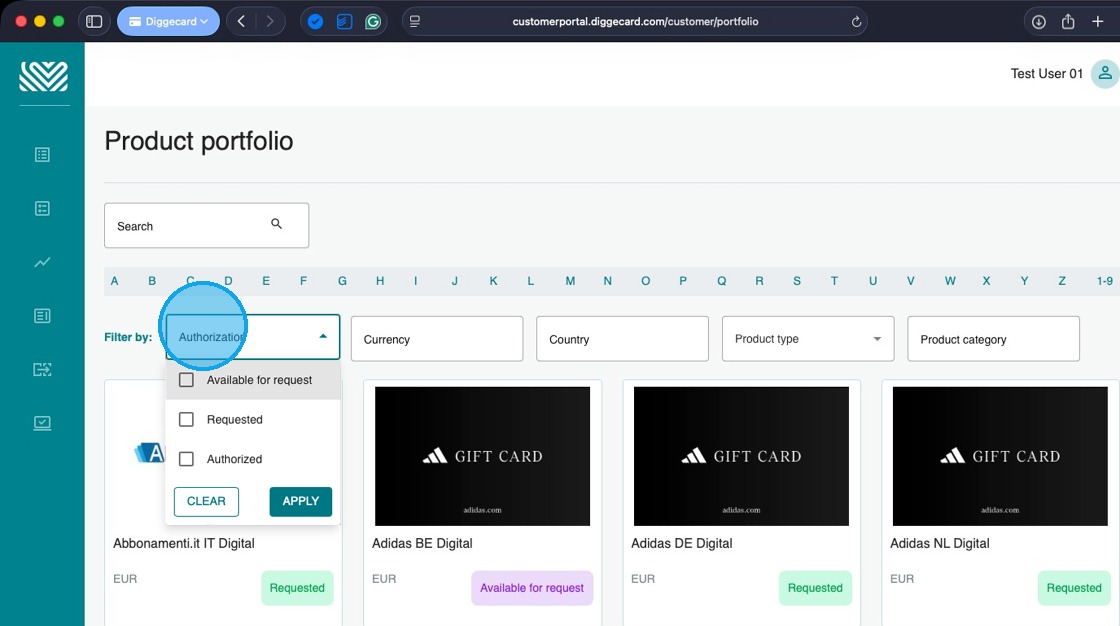This screenshot has width=1120, height=626.
Task: Click the page settings icon in address bar
Action: 415,21
